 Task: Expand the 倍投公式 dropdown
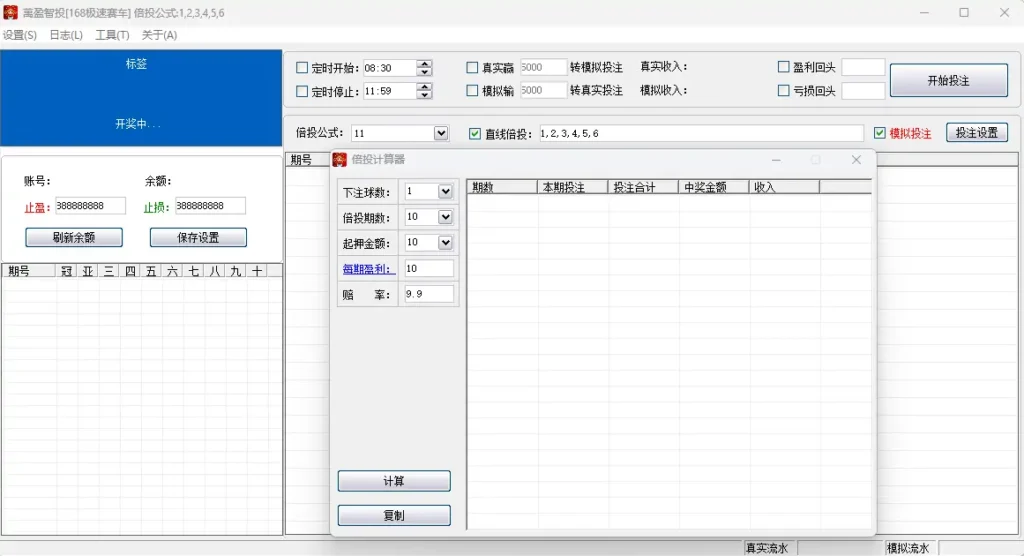coord(441,133)
